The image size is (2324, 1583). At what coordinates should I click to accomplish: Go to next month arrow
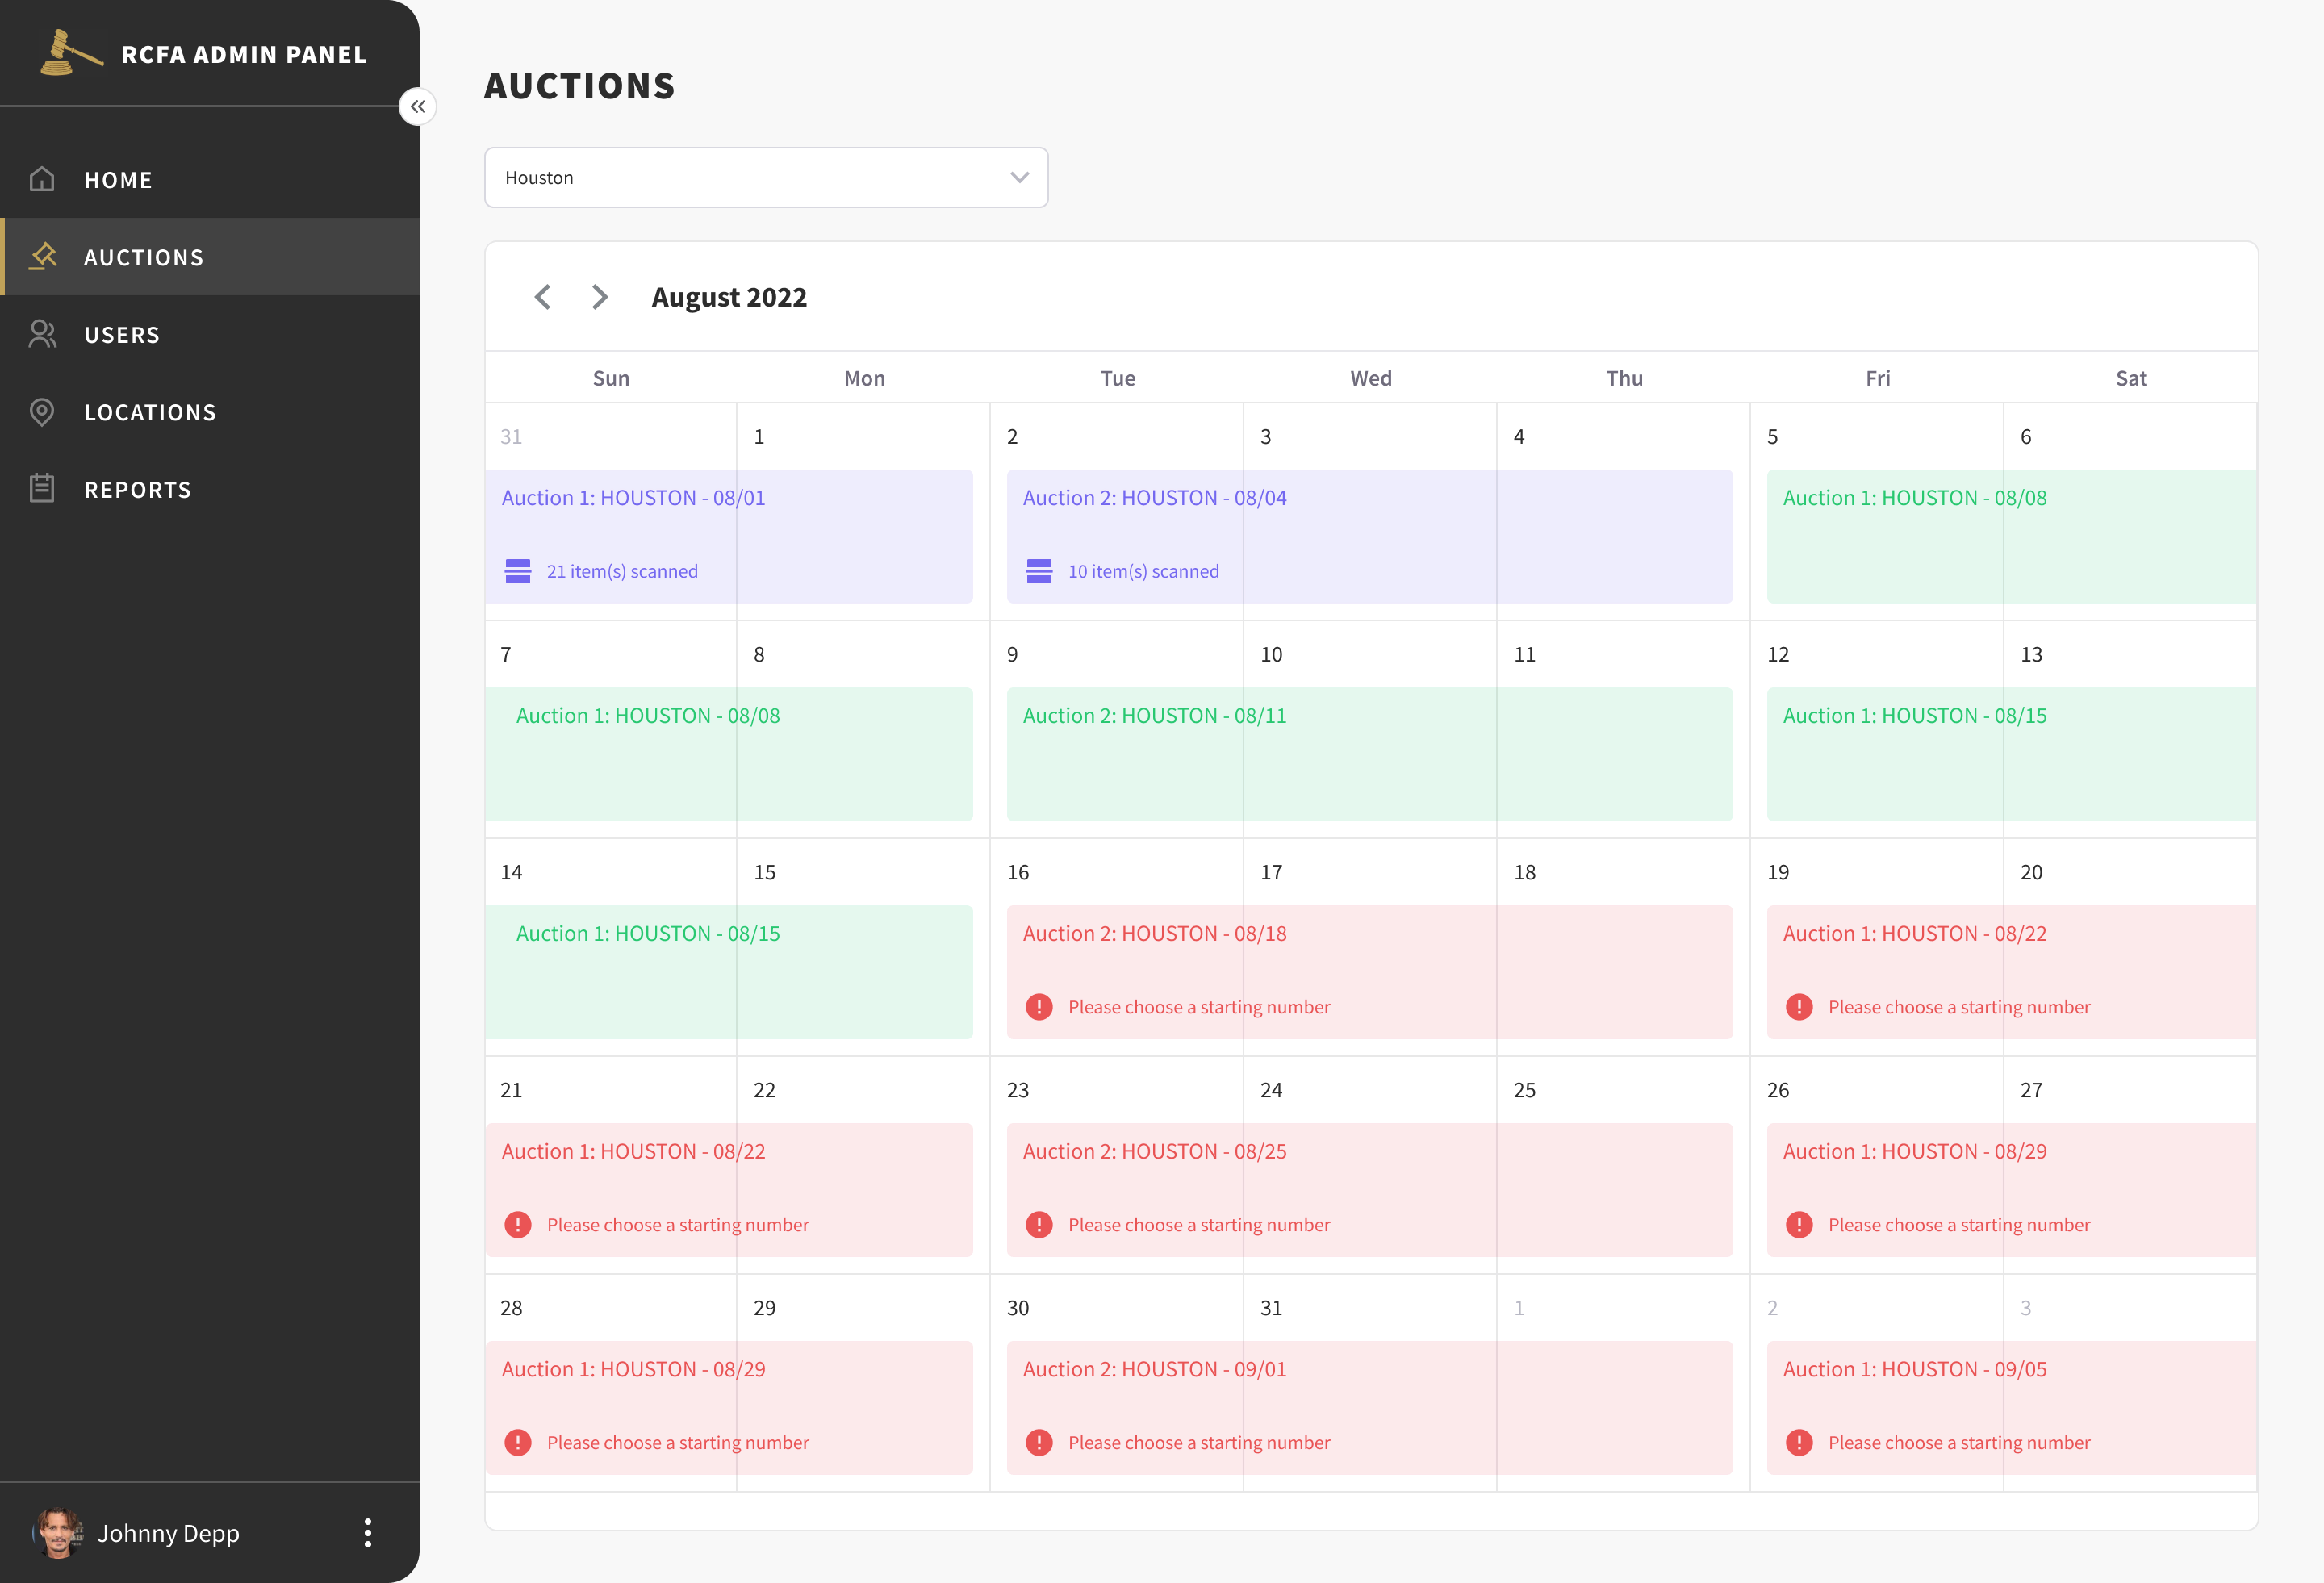coord(600,297)
